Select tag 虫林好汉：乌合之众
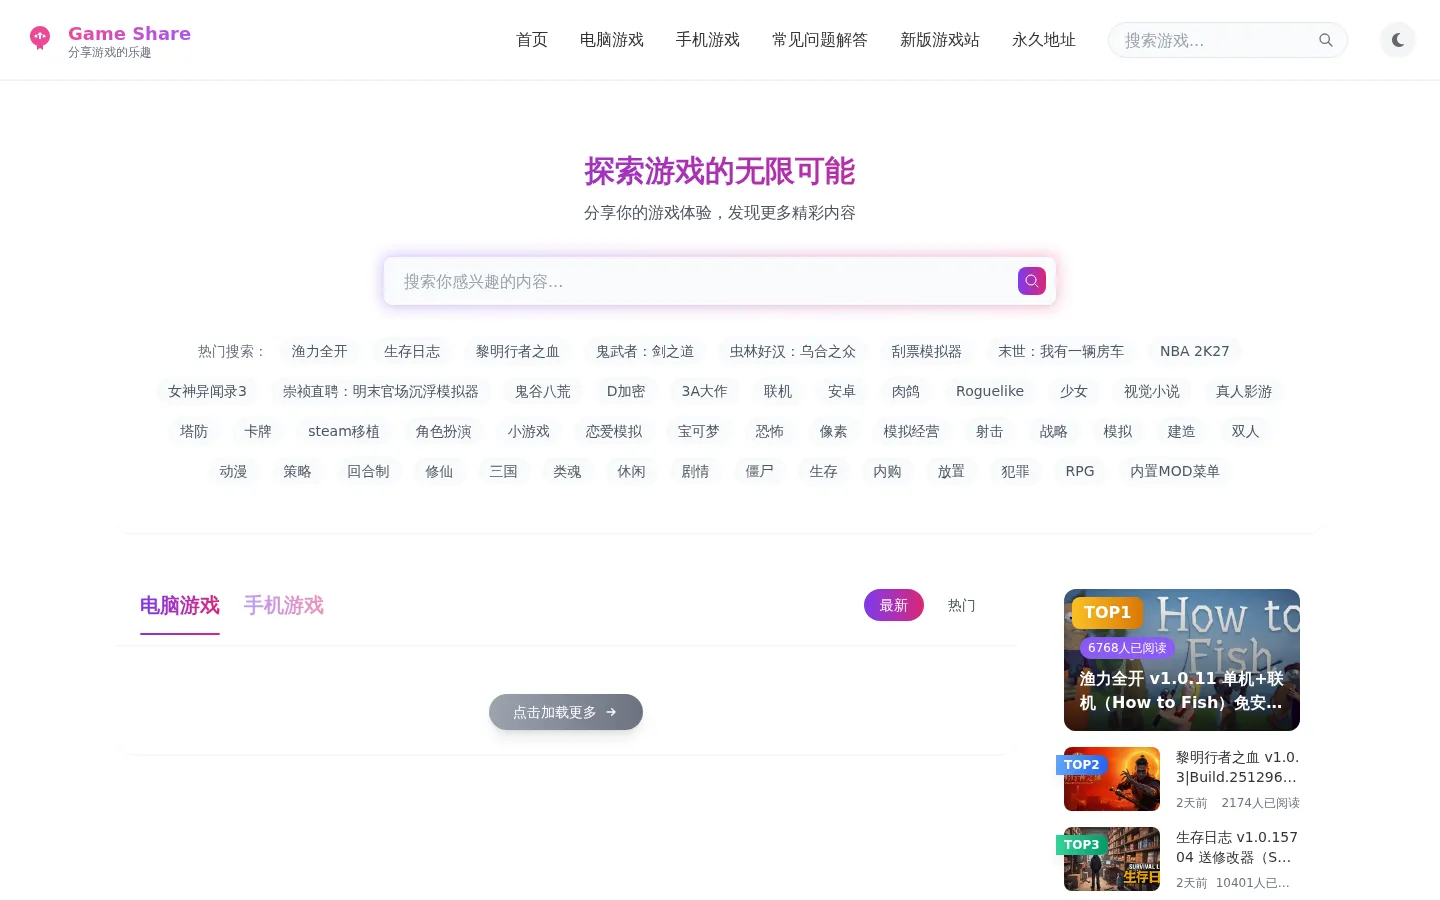This screenshot has width=1440, height=900. [x=793, y=351]
